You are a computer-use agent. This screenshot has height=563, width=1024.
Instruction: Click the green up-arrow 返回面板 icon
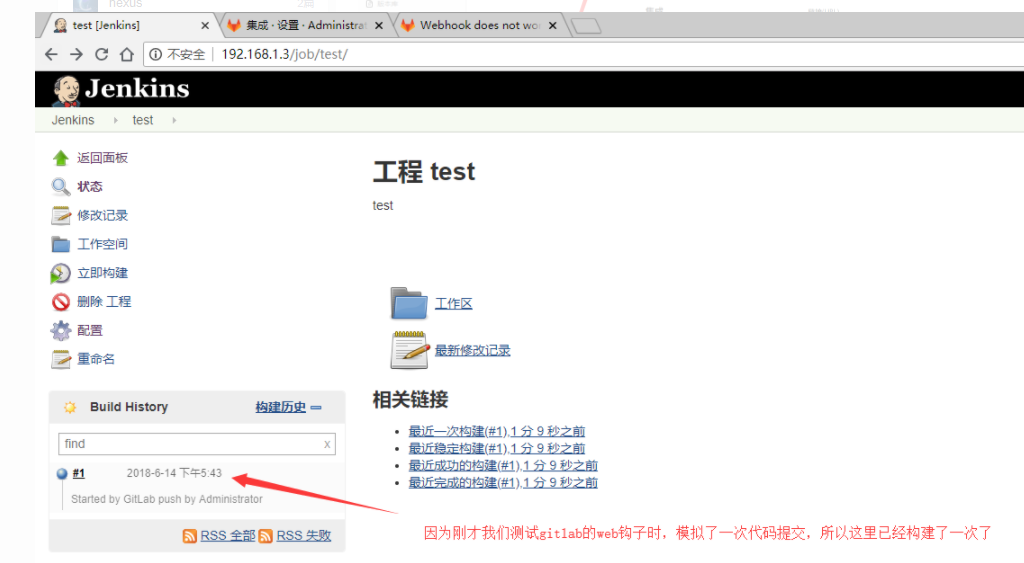click(61, 158)
